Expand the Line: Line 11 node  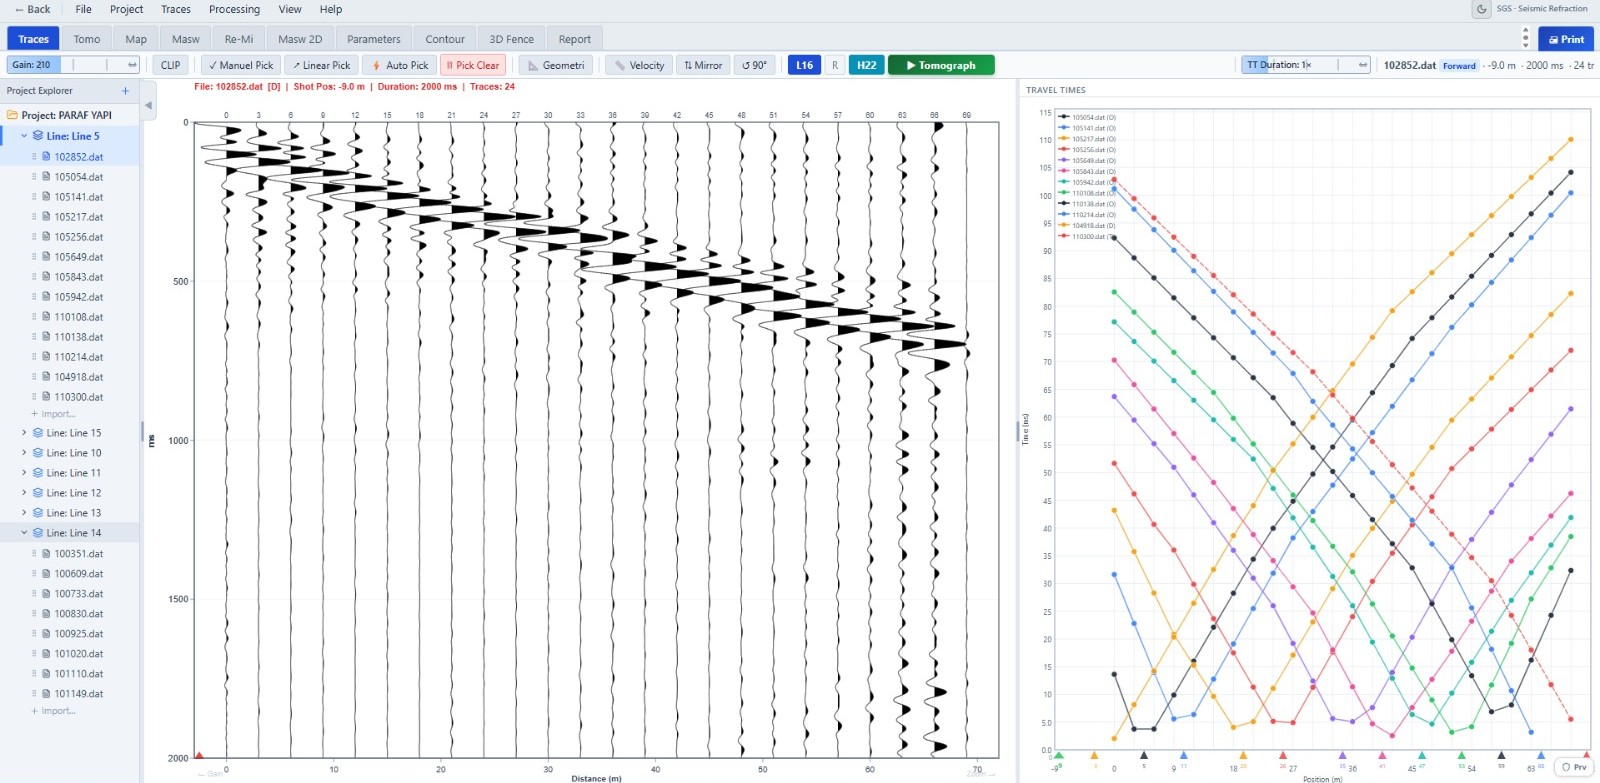coord(24,473)
